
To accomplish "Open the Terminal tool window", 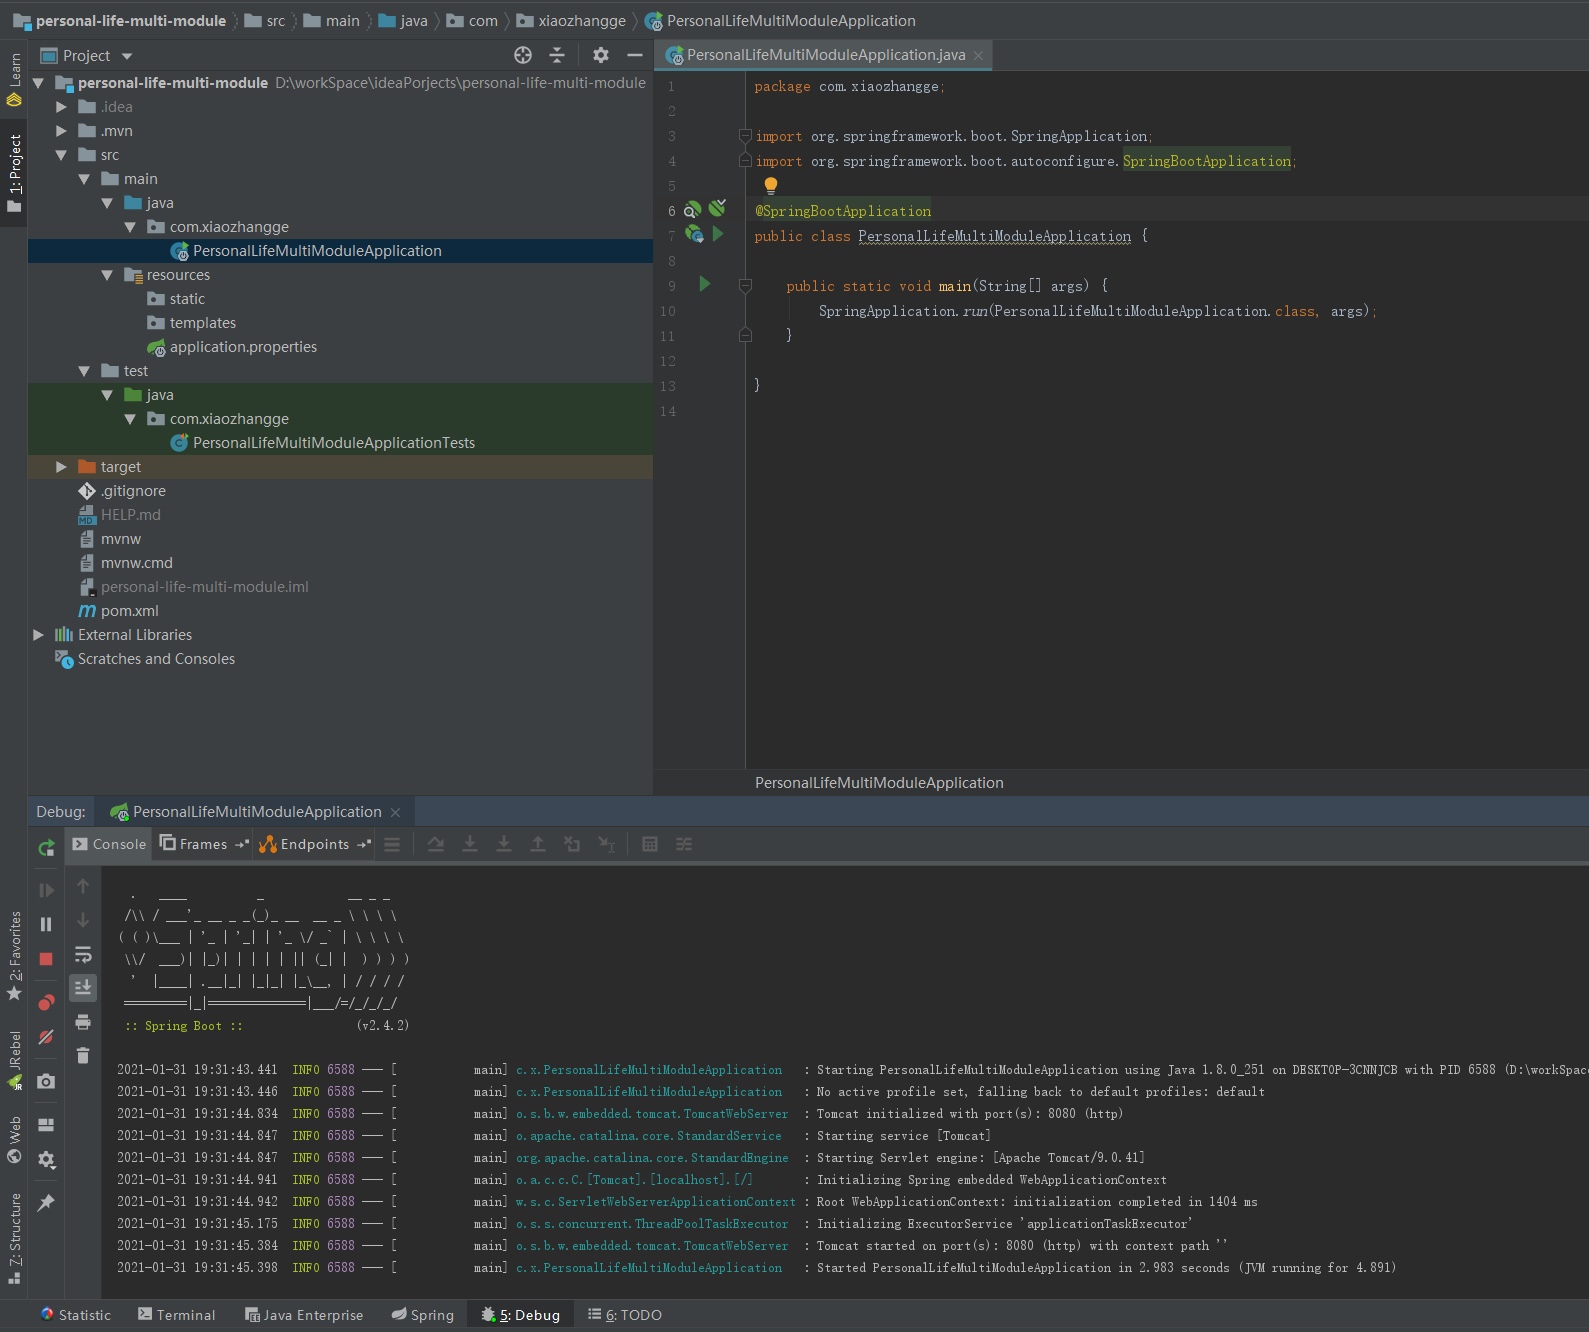I will [x=177, y=1315].
